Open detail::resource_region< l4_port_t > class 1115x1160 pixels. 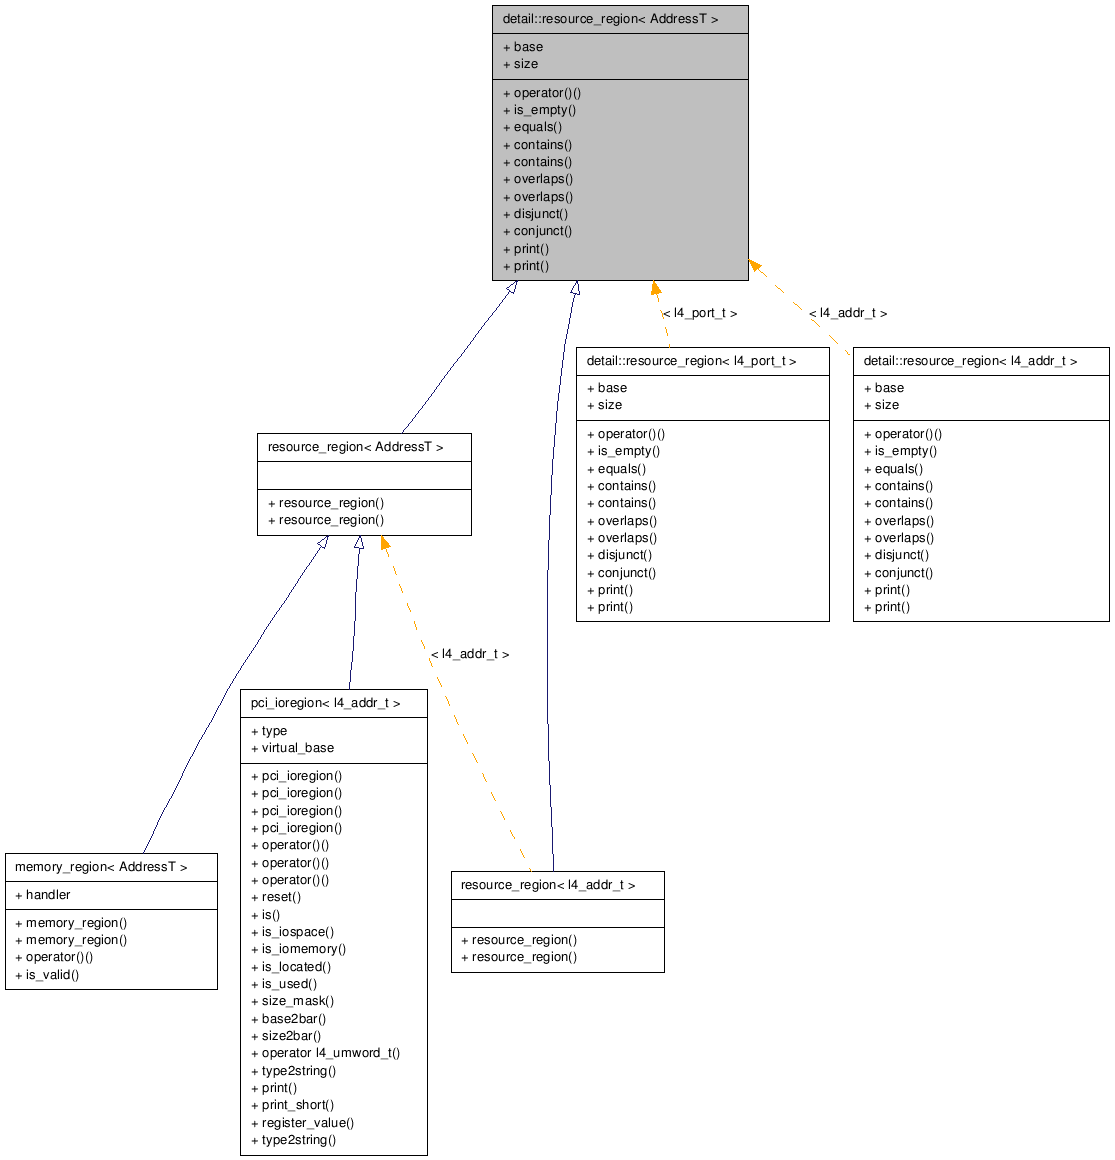coord(703,361)
